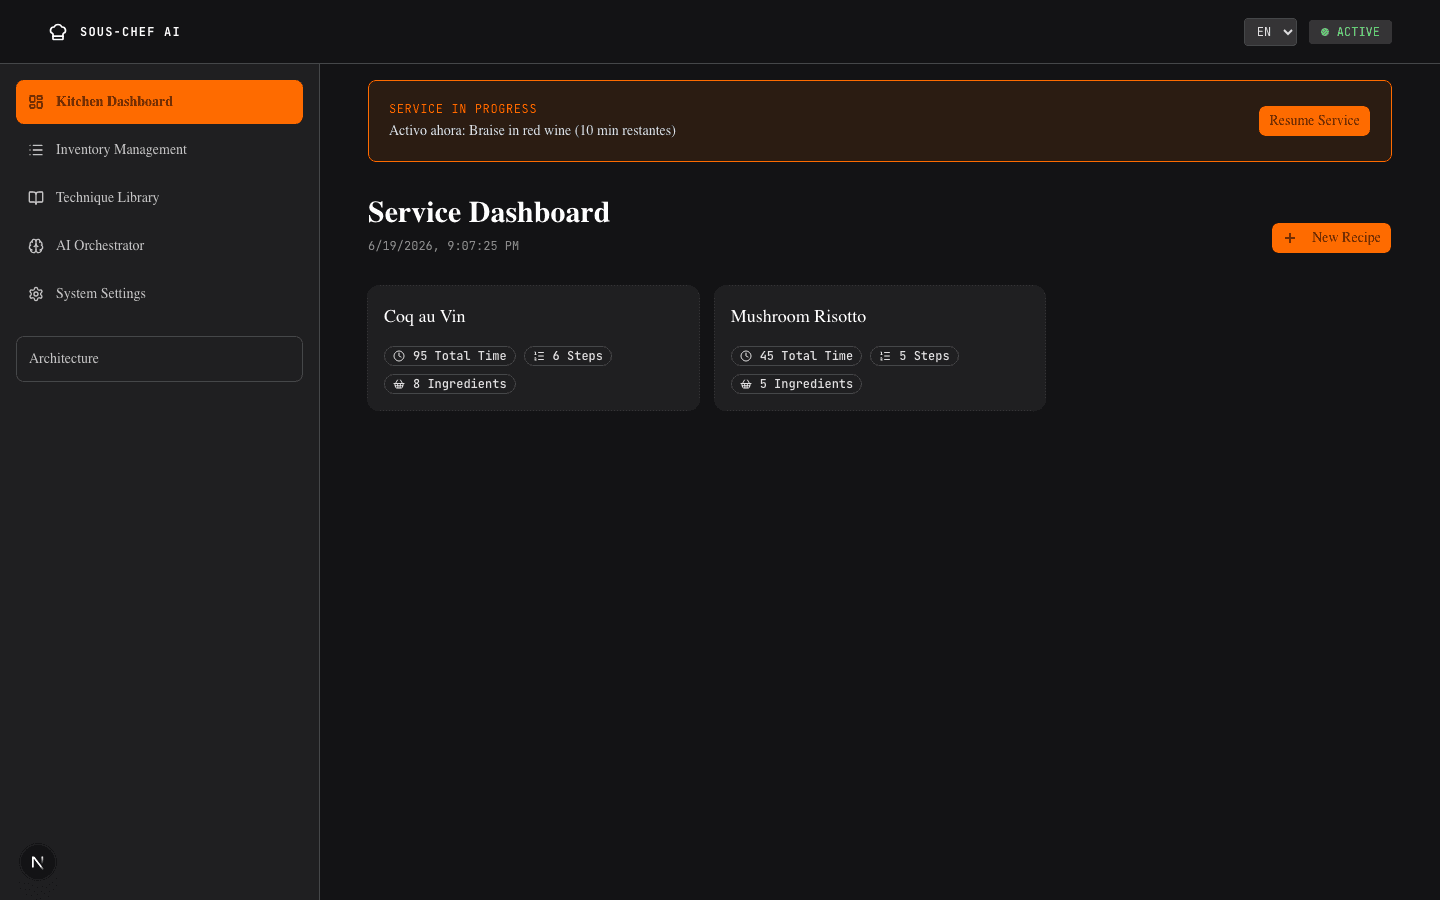Screen dimensions: 1440x900
Task: Click the Service Dashboard heading
Action: point(489,212)
